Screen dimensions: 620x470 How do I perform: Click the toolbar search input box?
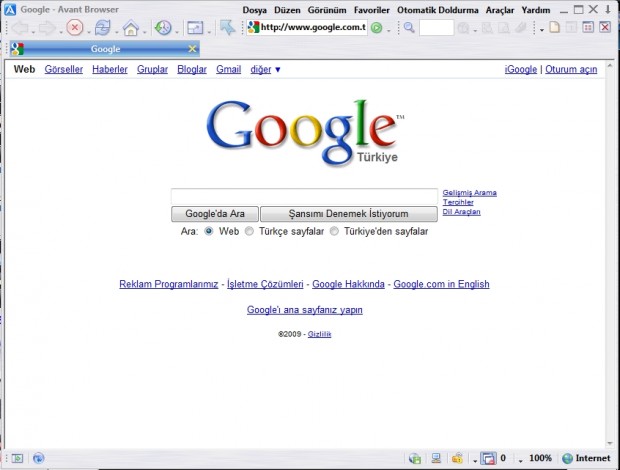tap(437, 28)
